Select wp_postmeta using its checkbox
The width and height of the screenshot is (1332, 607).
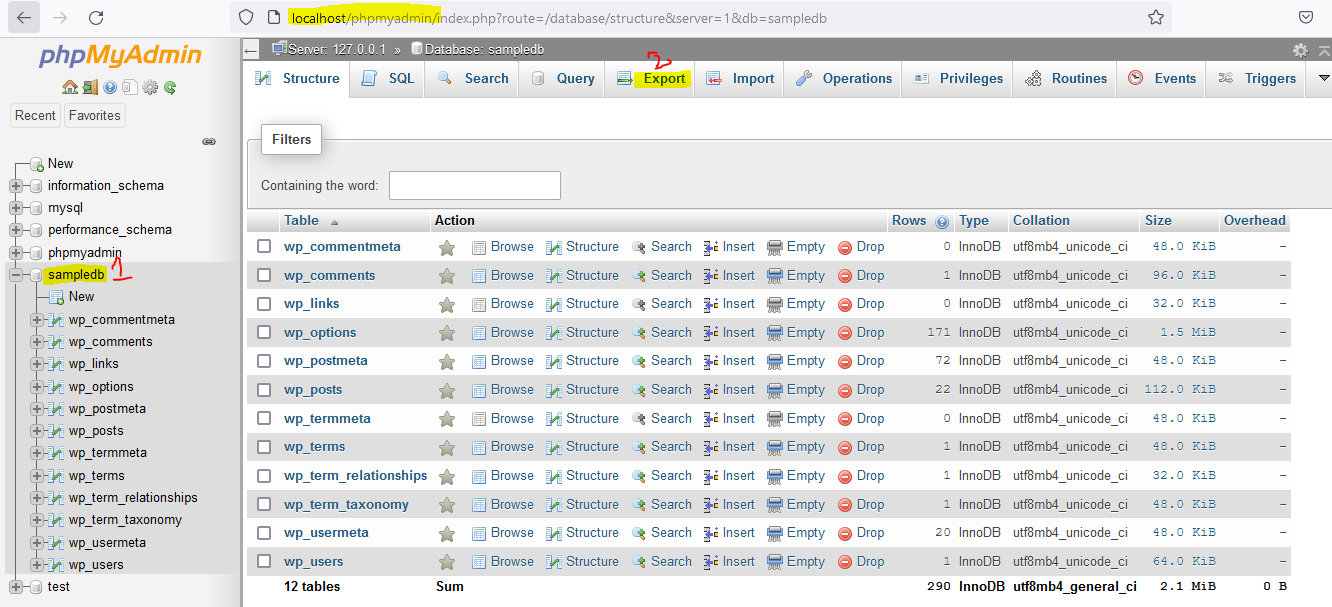pyautogui.click(x=264, y=360)
